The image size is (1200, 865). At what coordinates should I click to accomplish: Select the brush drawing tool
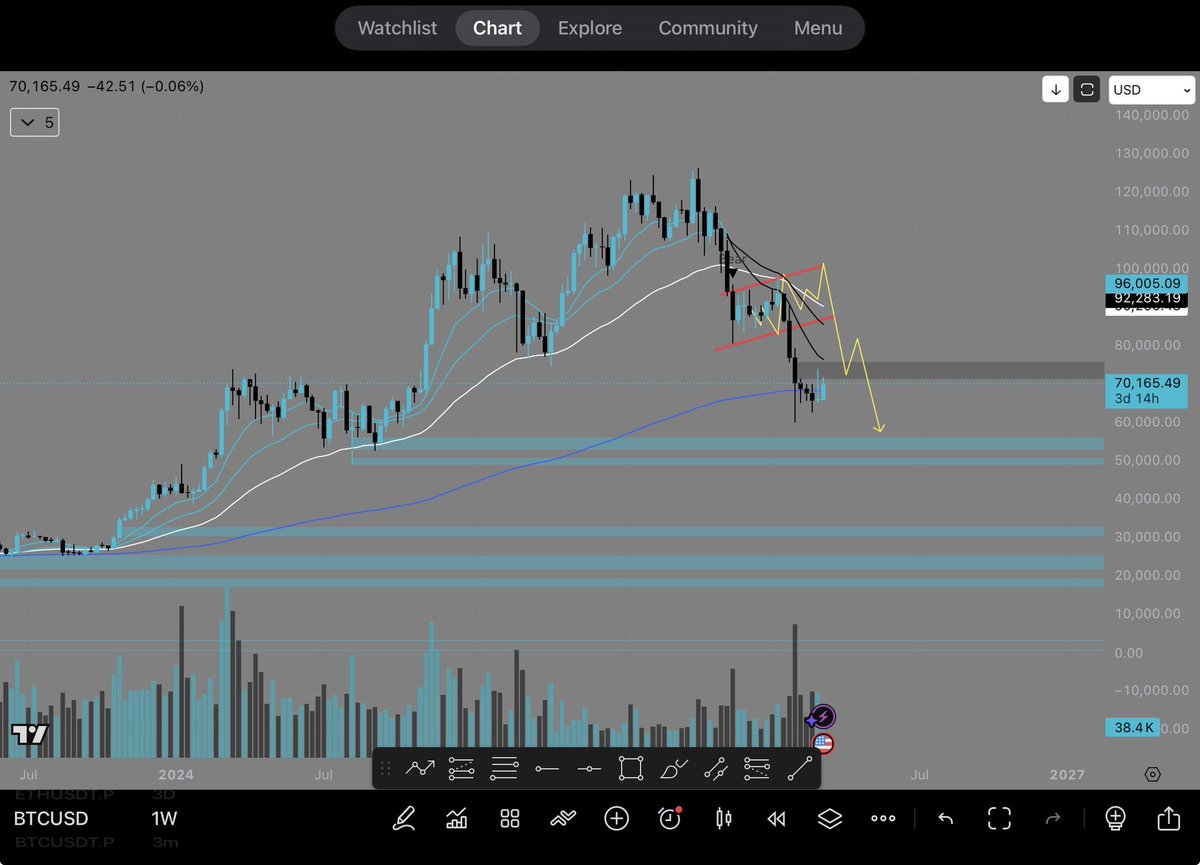[x=673, y=768]
